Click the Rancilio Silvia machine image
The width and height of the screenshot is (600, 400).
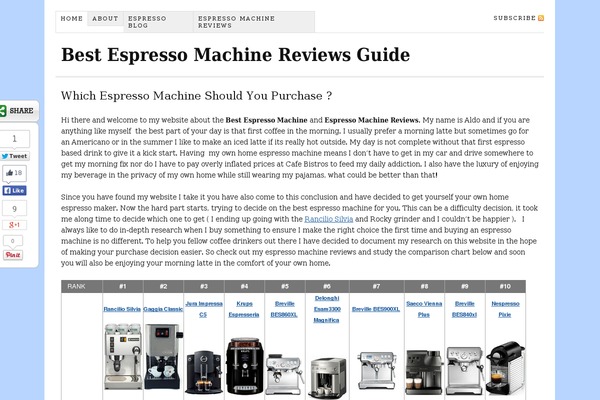click(123, 356)
